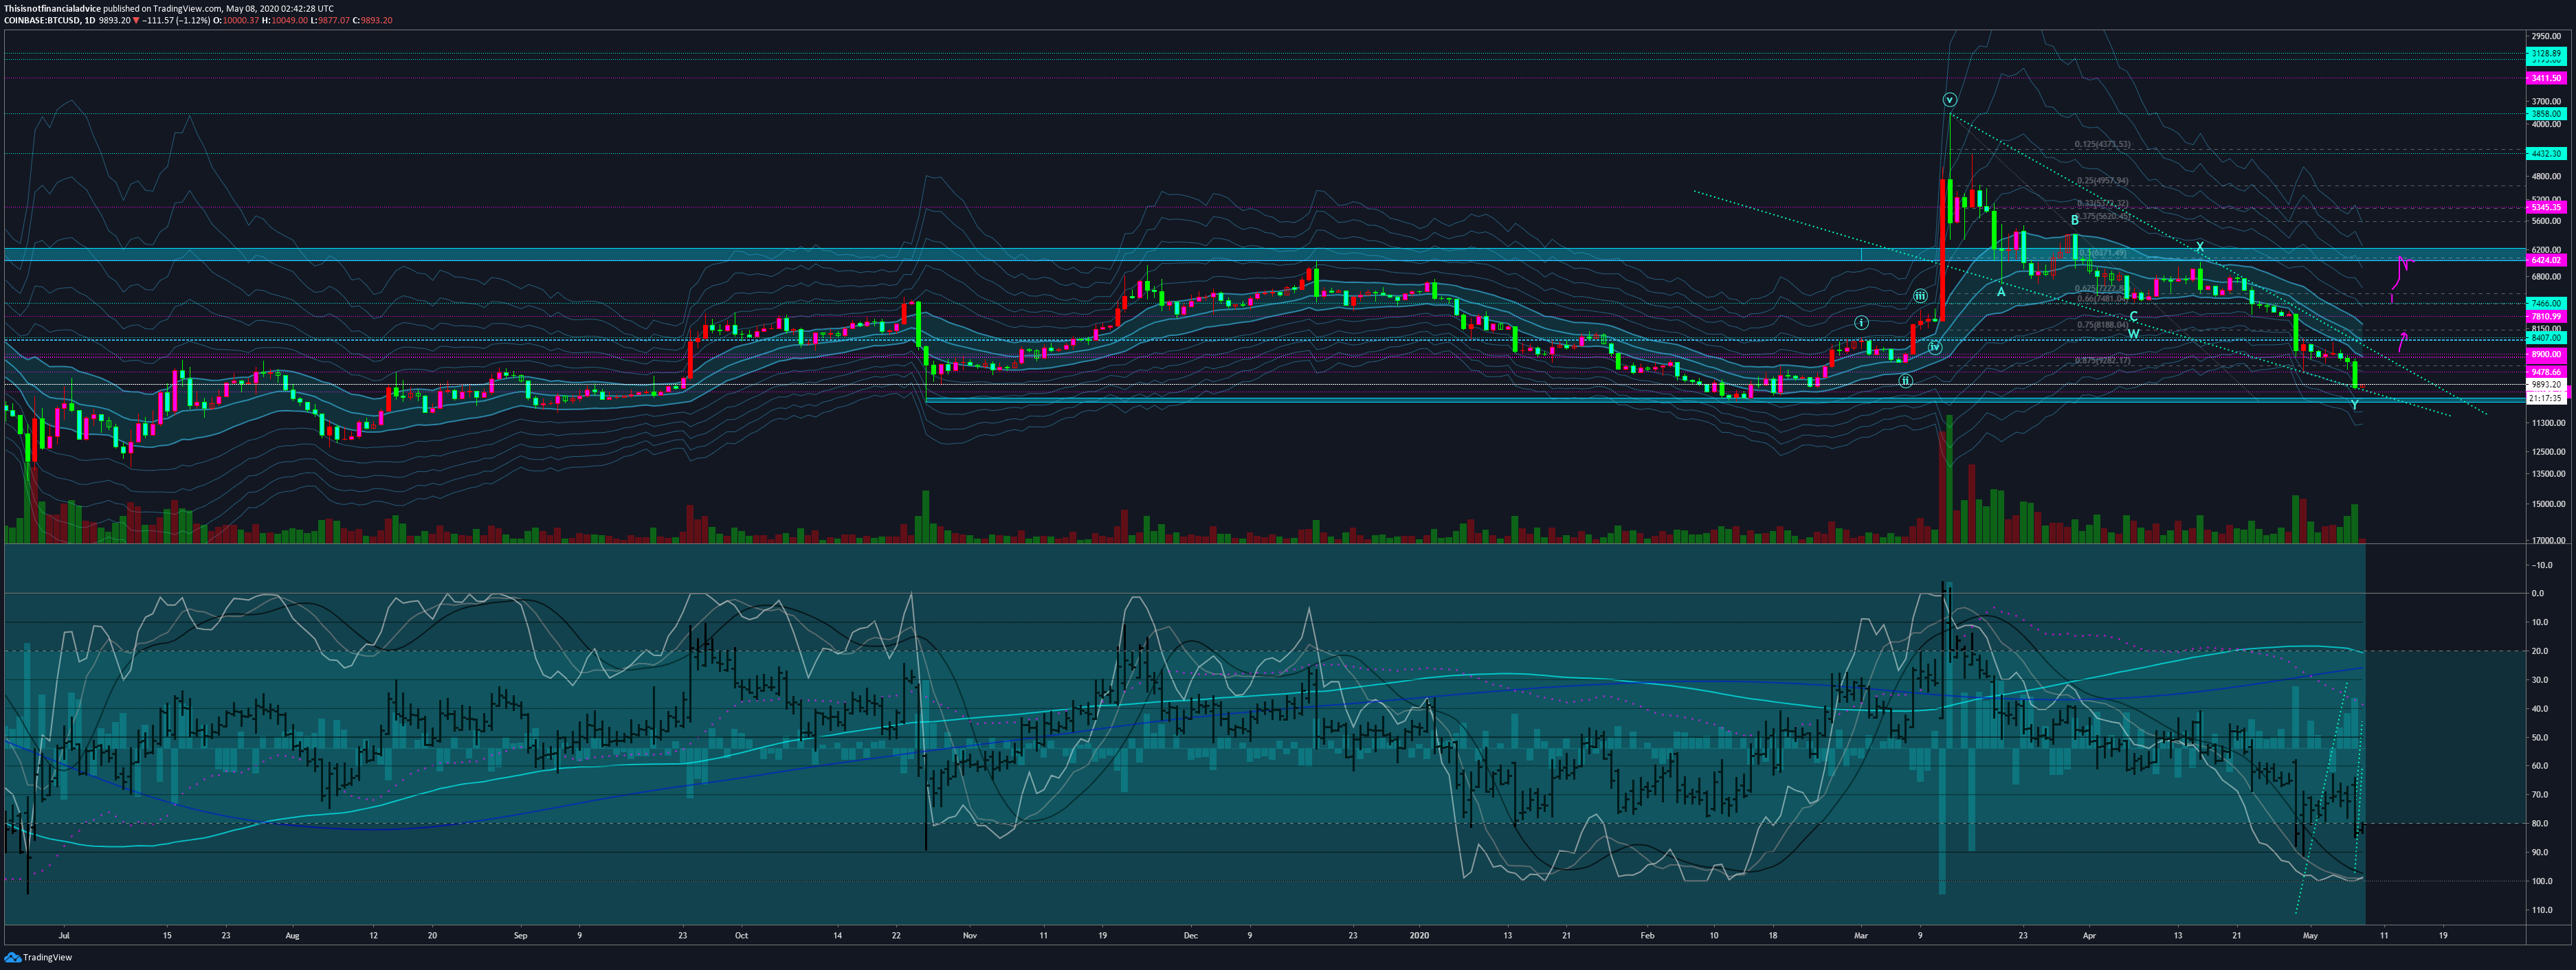Select the pink 6424.02 price label

2545,261
